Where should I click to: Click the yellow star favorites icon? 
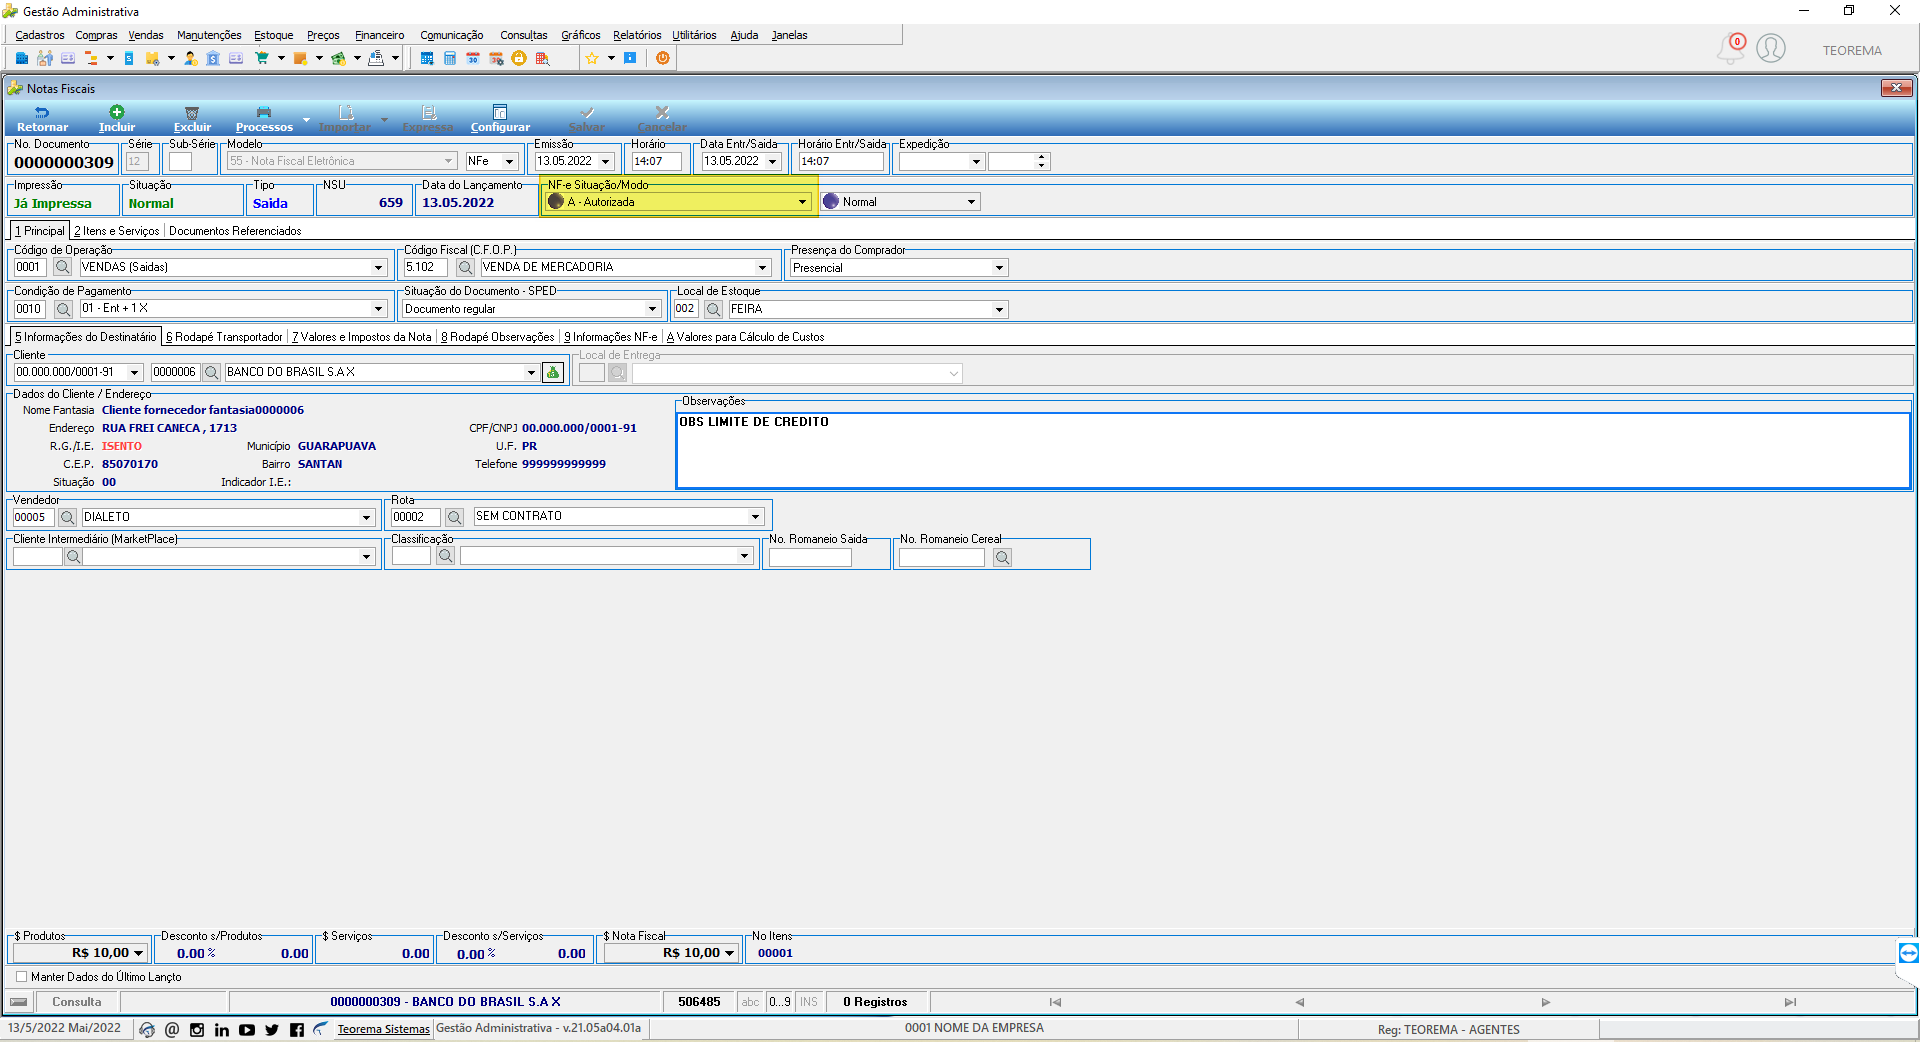tap(592, 58)
